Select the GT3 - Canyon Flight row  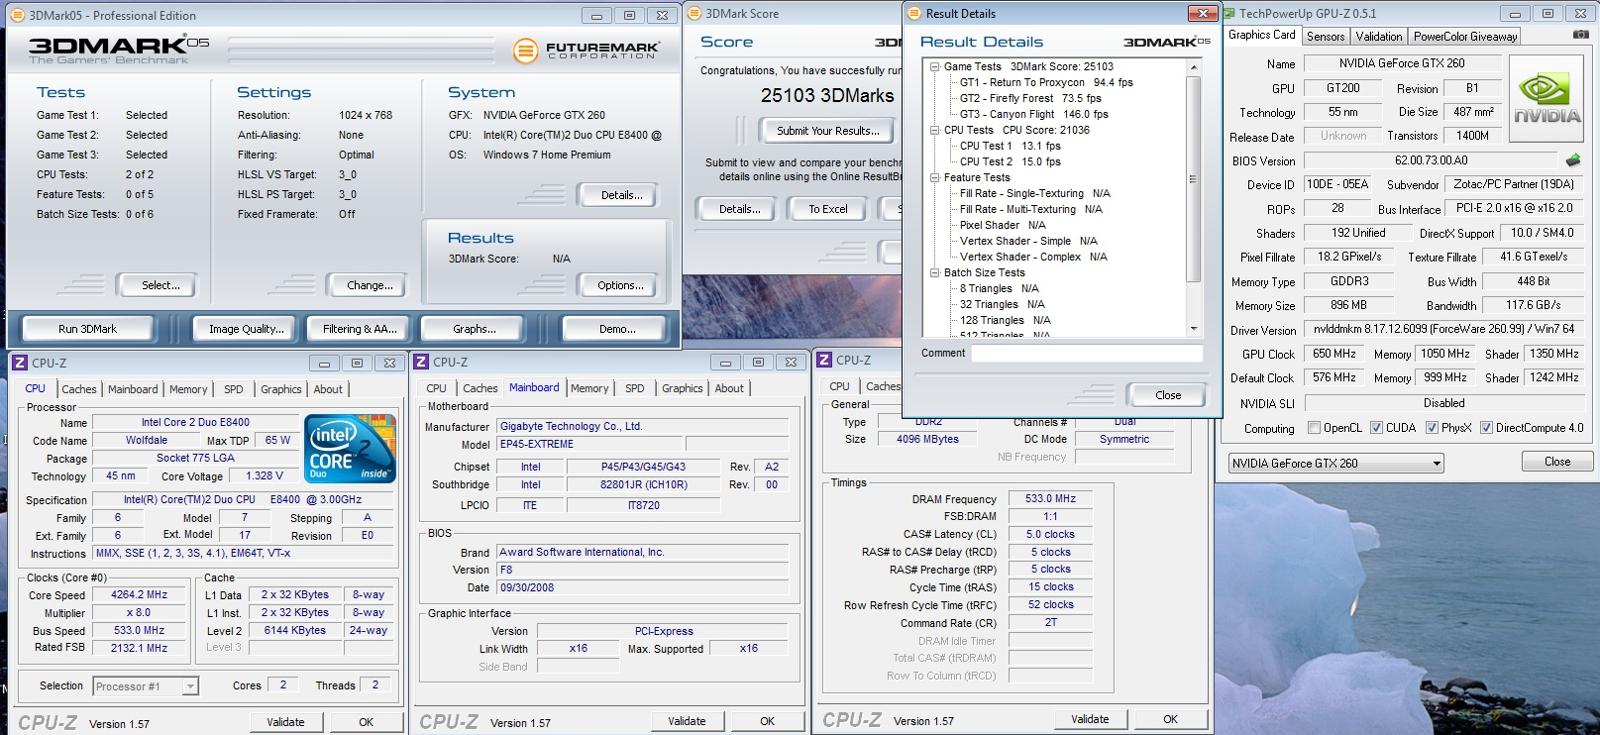click(1034, 115)
